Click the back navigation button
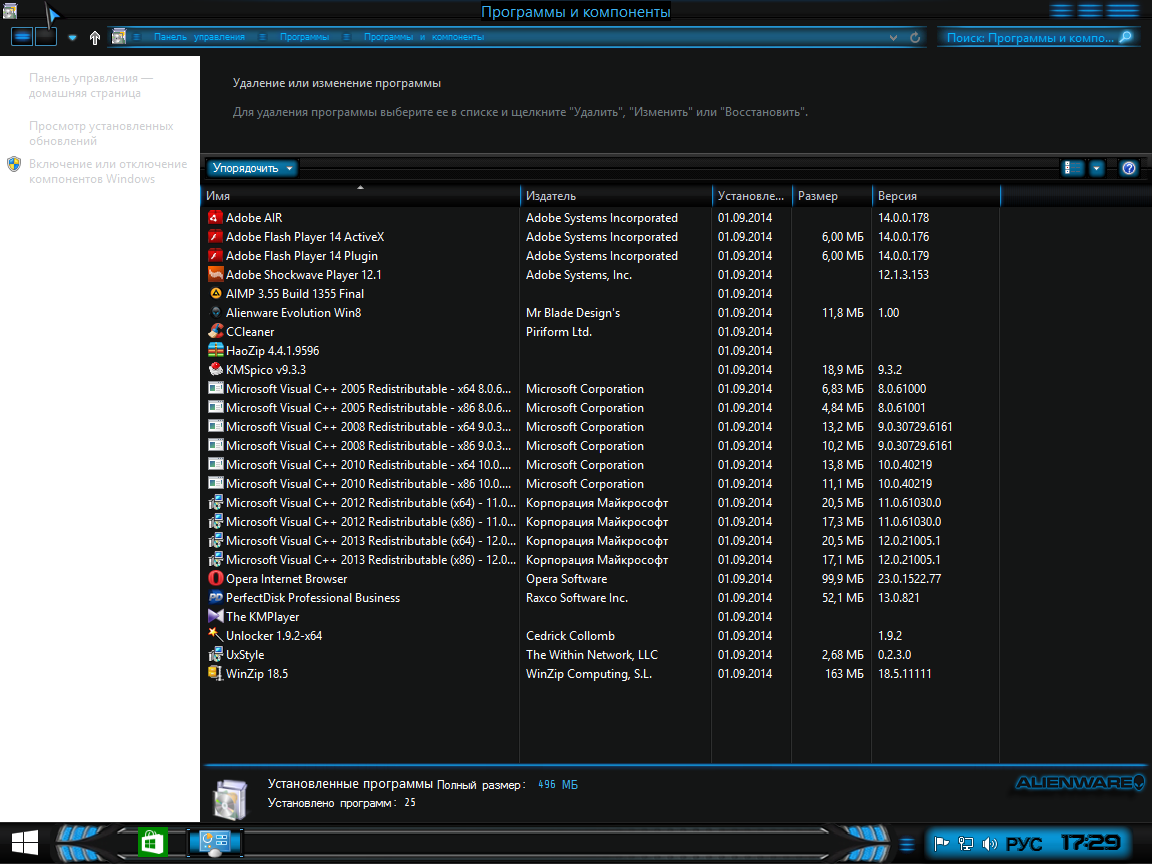This screenshot has height=864, width=1152. pyautogui.click(x=22, y=36)
